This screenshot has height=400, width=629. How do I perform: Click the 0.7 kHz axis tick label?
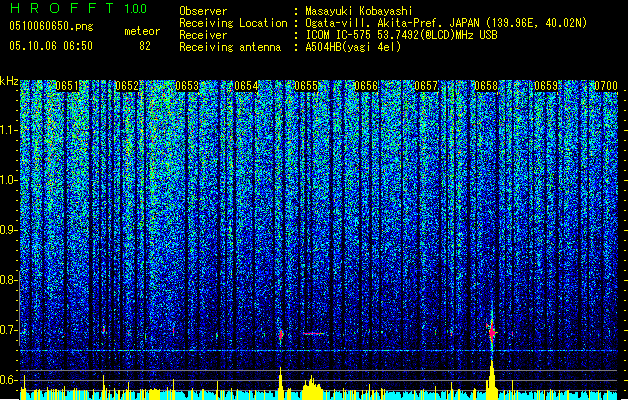[x=8, y=330]
